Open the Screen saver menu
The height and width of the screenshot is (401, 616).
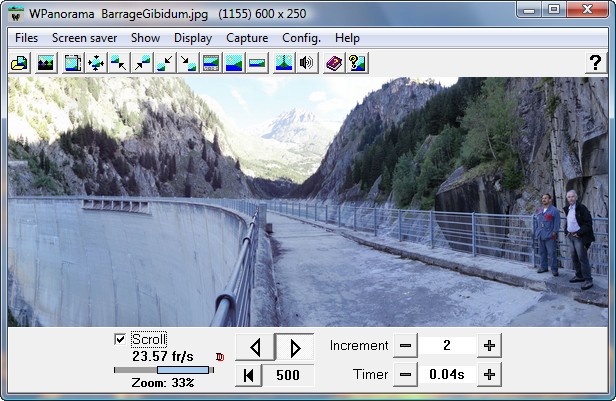[x=84, y=38]
